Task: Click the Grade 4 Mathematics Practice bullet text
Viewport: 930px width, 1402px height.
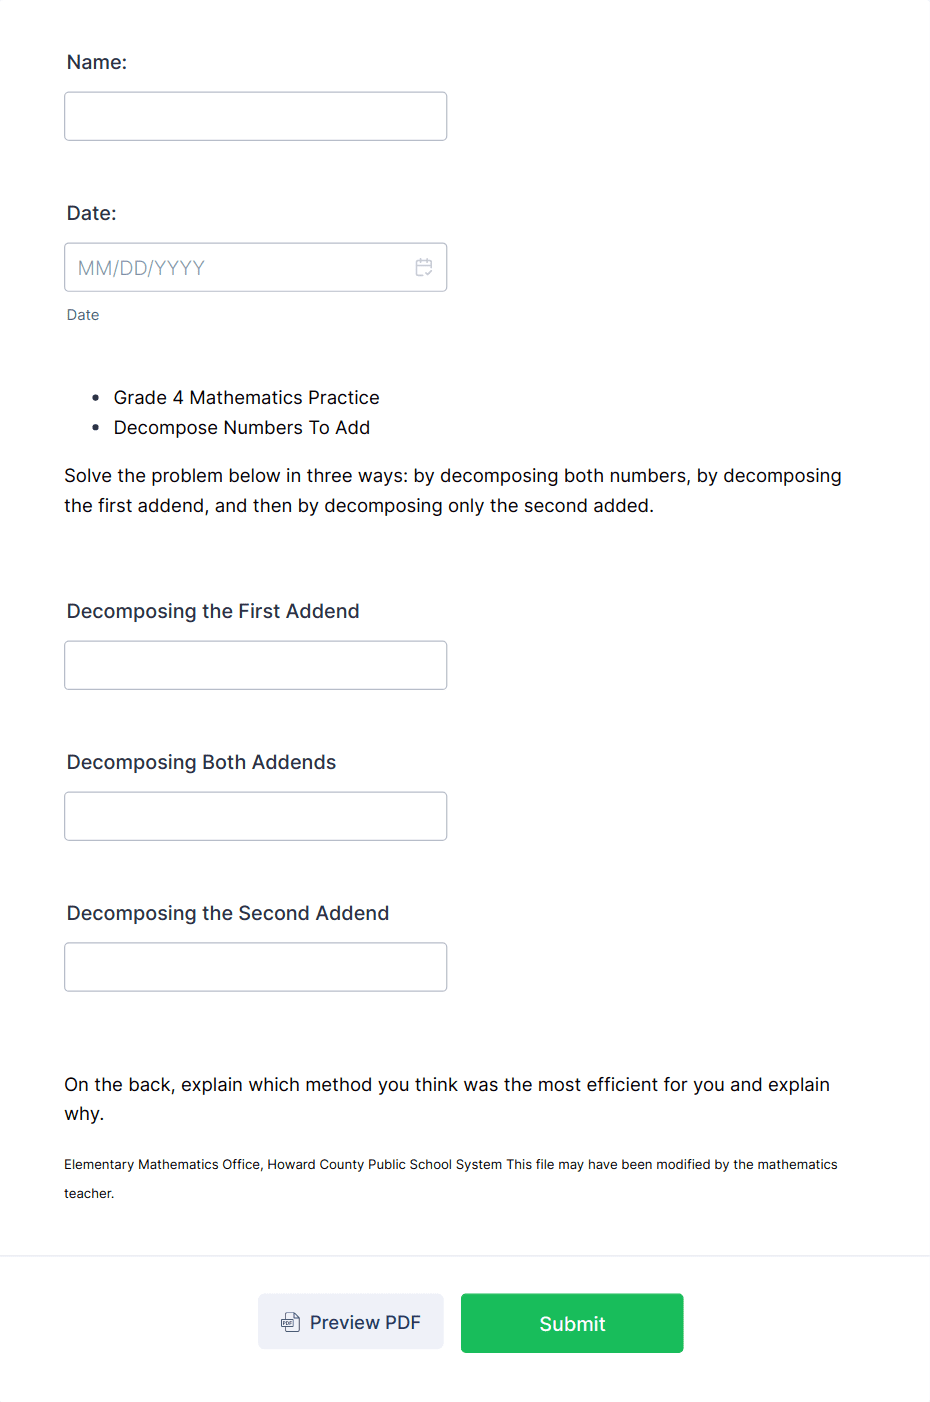Action: tap(246, 397)
